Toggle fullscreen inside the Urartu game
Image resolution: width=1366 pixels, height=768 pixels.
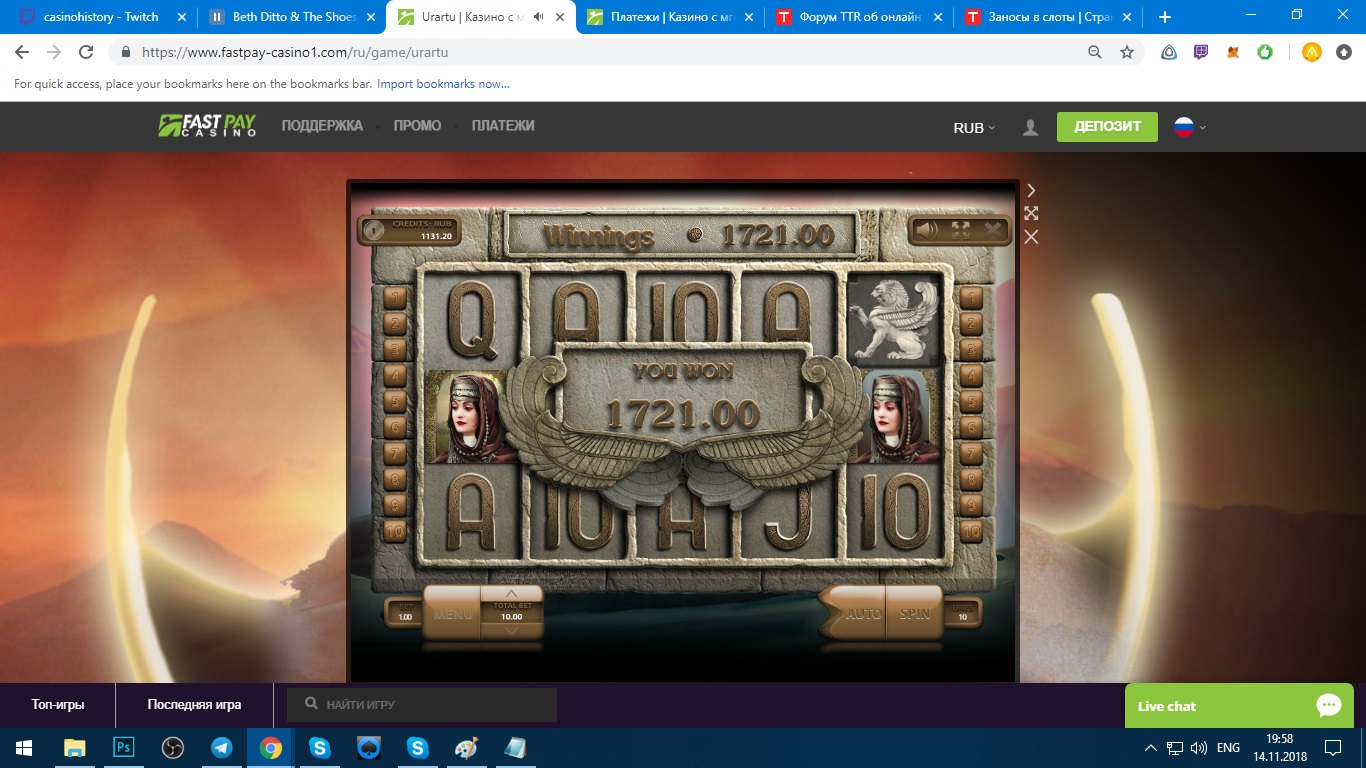click(x=960, y=231)
